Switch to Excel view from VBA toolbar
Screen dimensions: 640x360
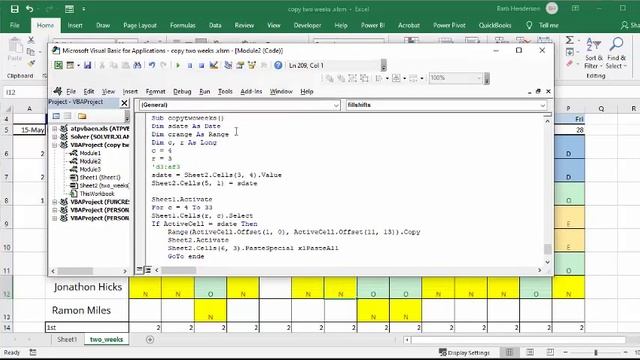[58, 65]
